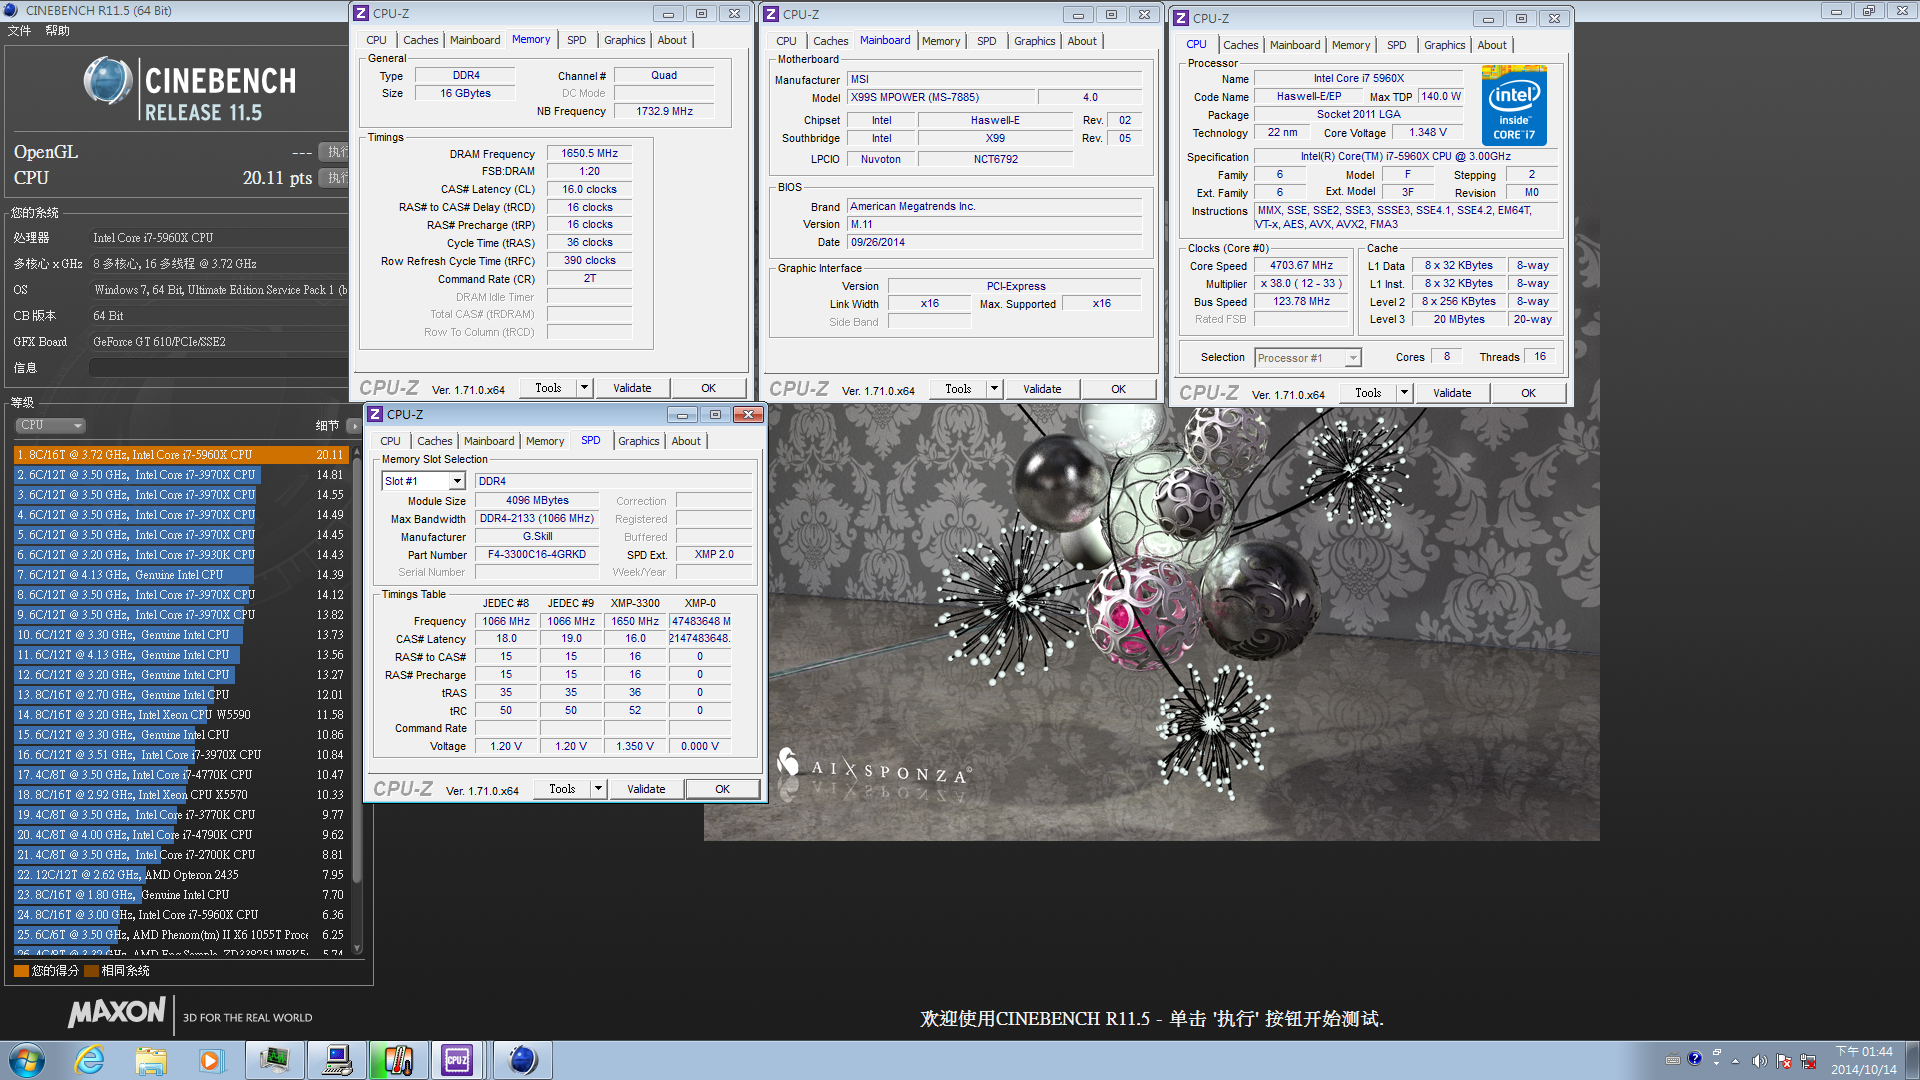The height and width of the screenshot is (1080, 1920).
Task: Open Tools dropdown arrow in Mainboard window
Action: pyautogui.click(x=994, y=389)
